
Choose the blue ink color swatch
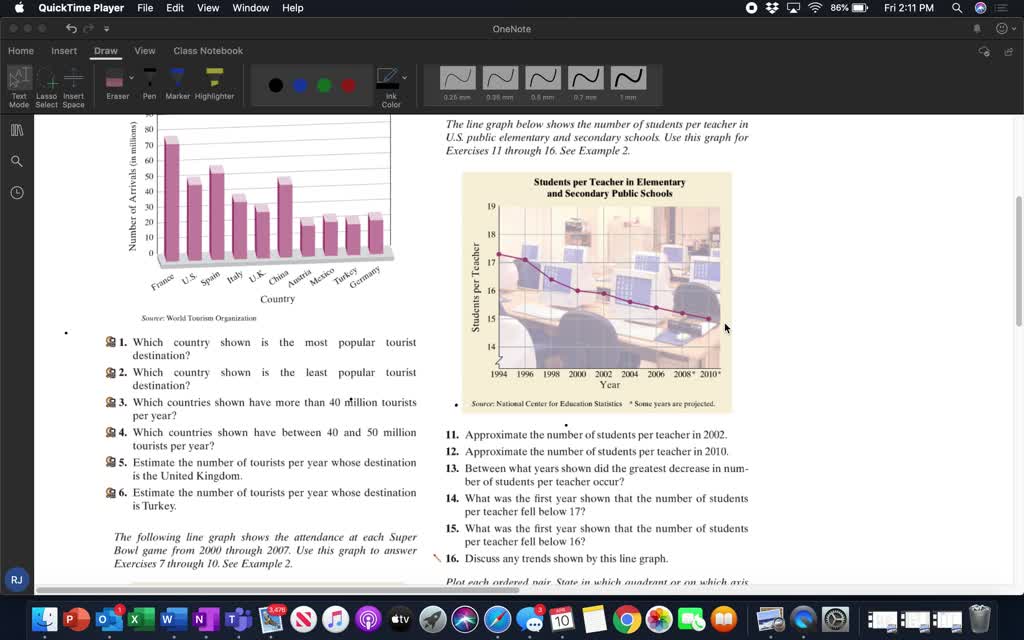[x=300, y=85]
